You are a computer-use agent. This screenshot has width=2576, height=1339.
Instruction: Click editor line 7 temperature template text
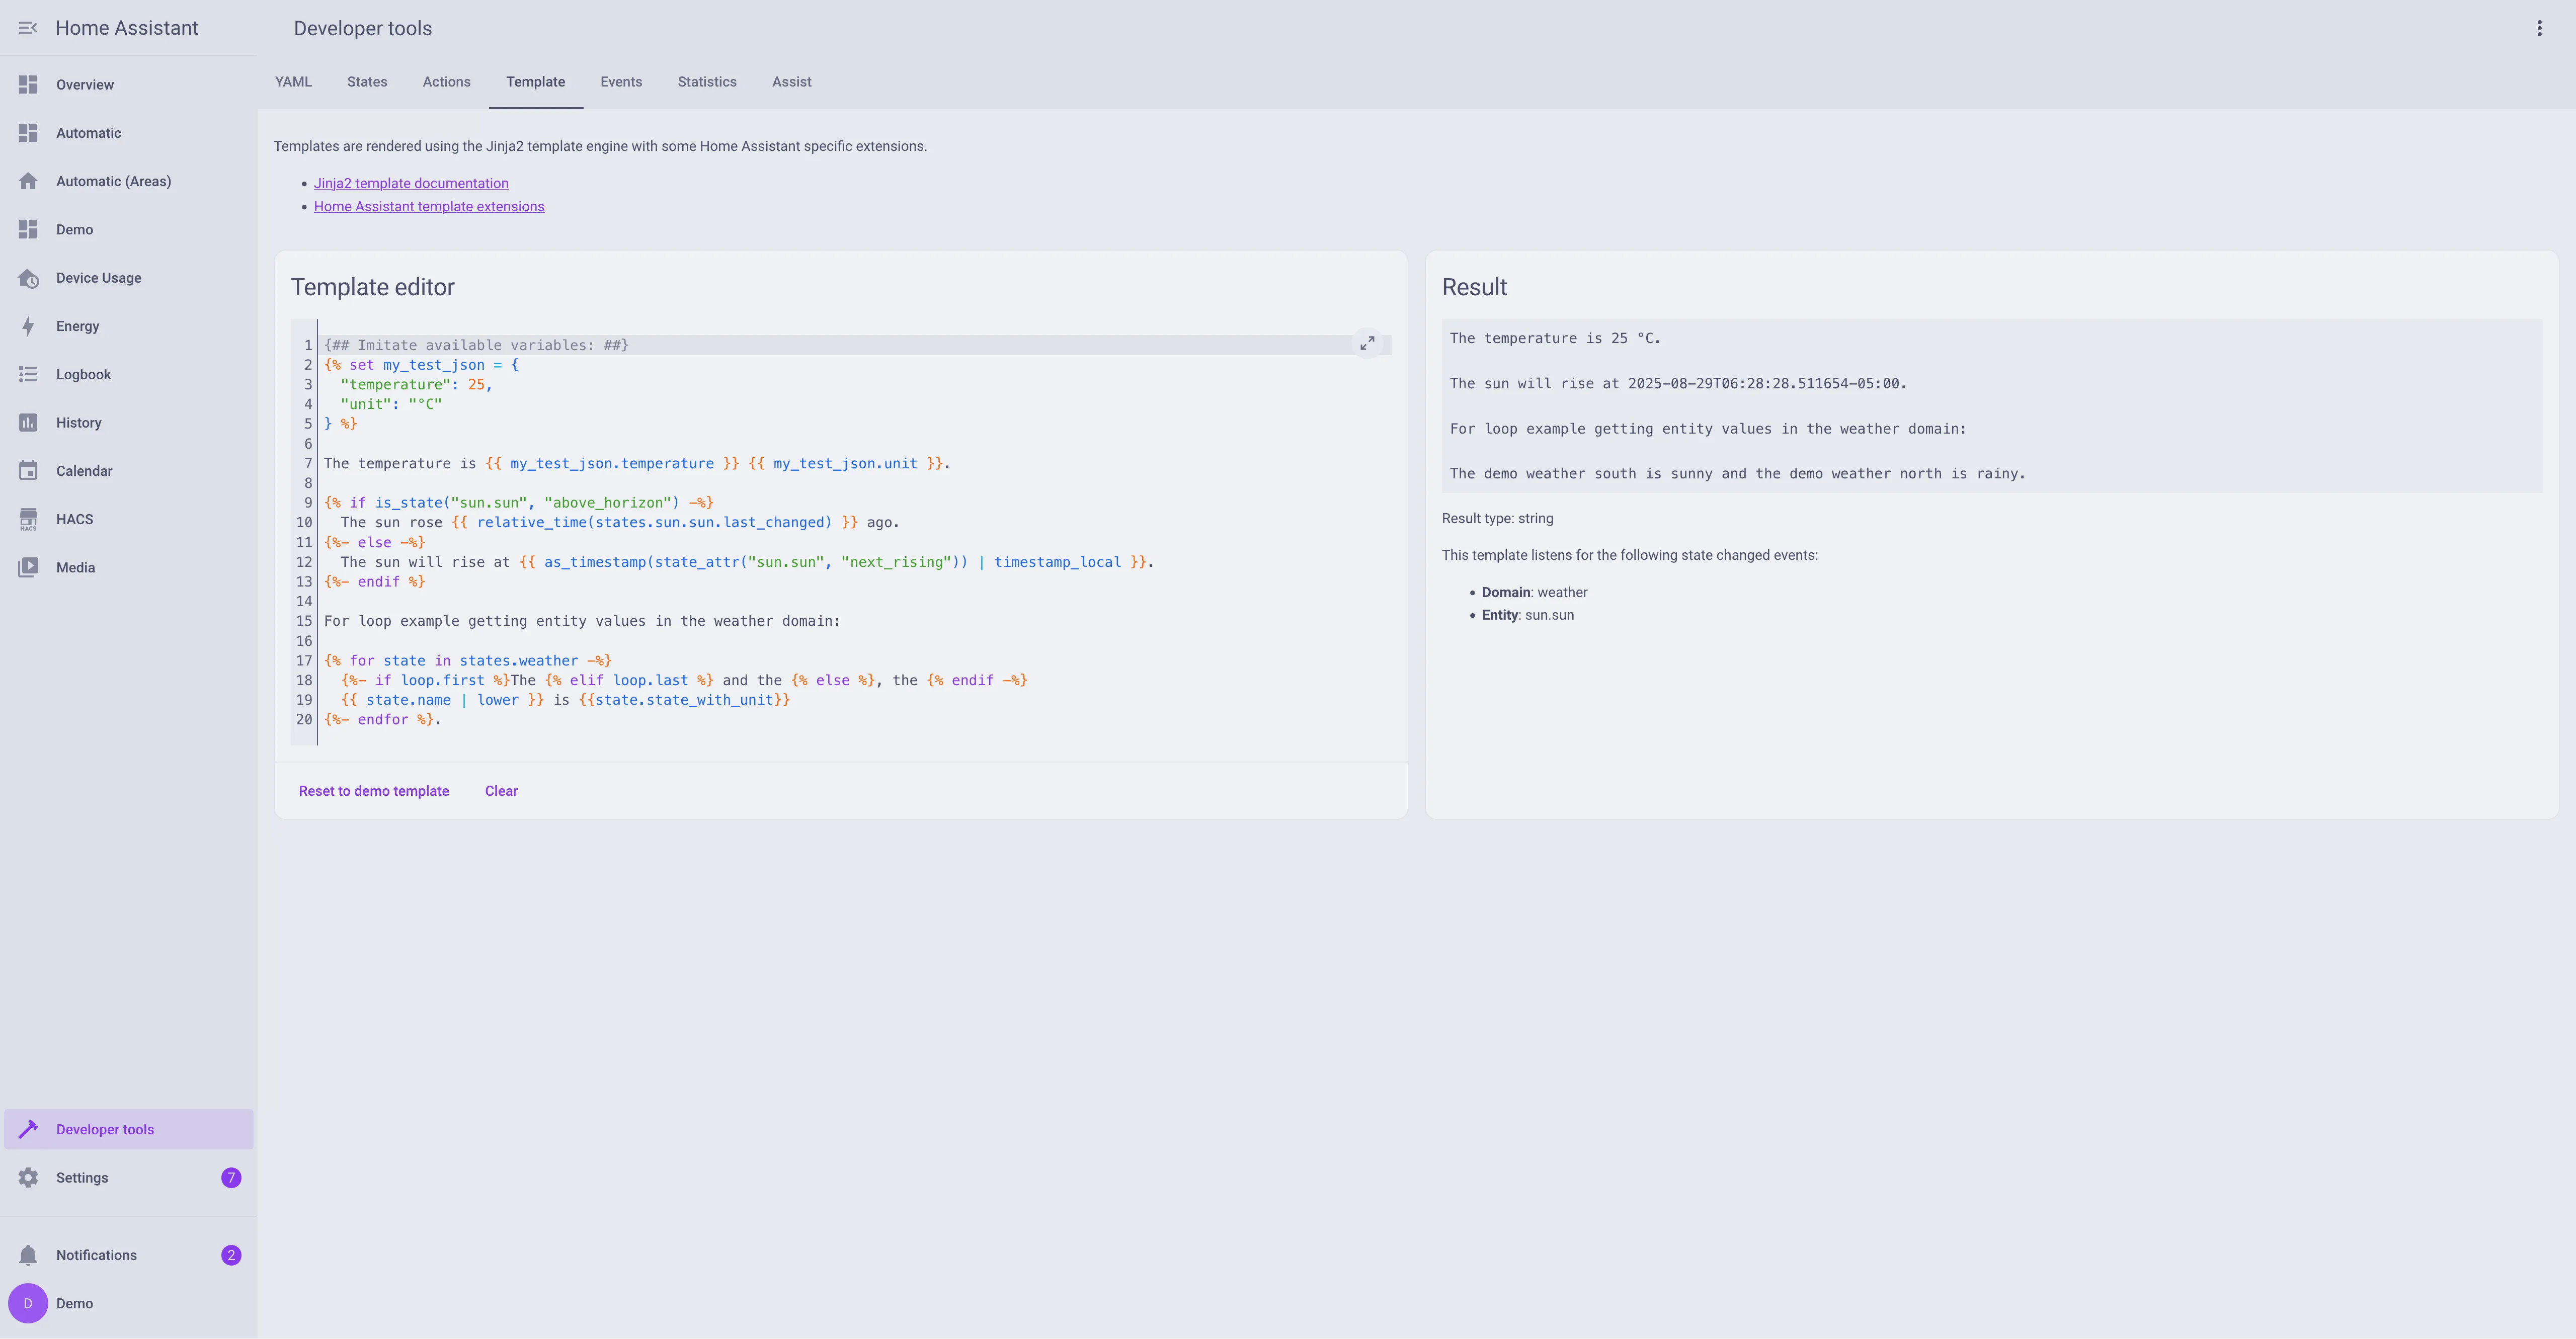637,464
